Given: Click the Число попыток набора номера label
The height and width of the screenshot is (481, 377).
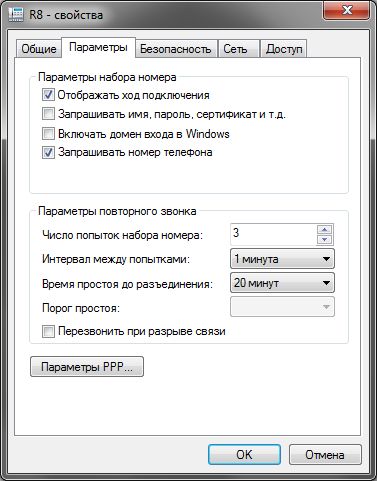Looking at the screenshot, I should [x=122, y=235].
